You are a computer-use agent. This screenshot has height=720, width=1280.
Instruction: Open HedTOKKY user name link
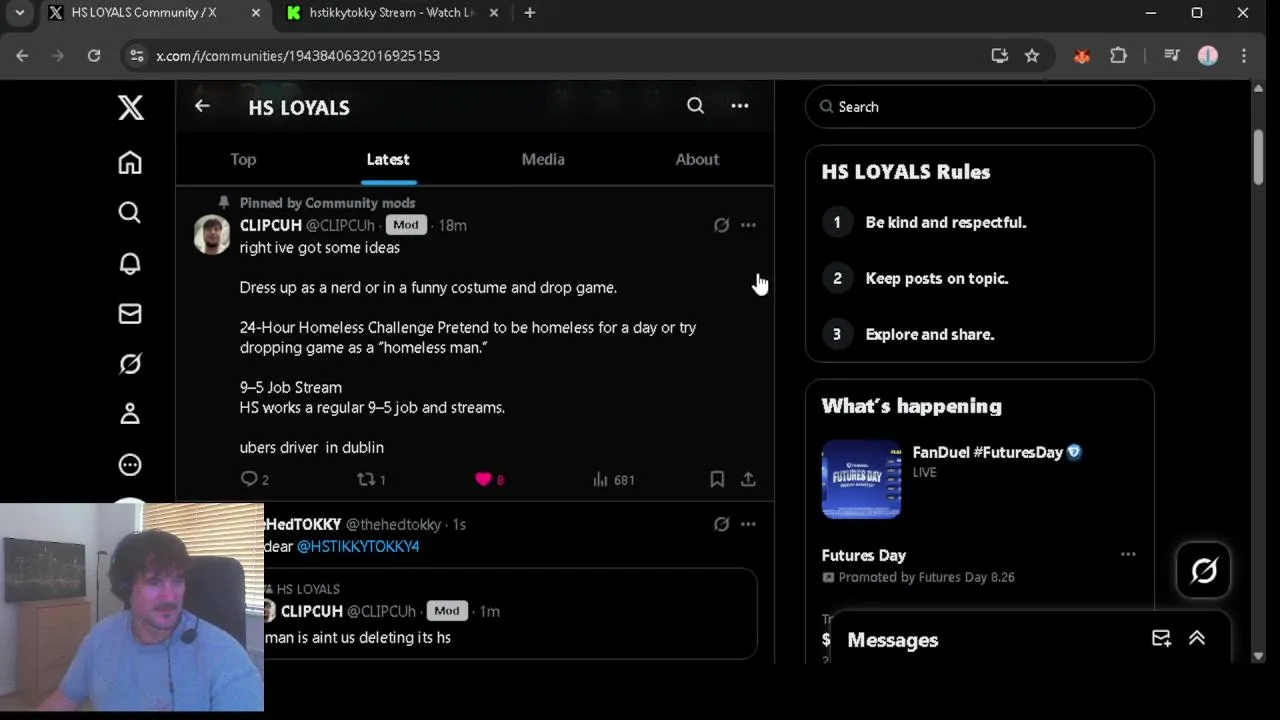tap(304, 524)
